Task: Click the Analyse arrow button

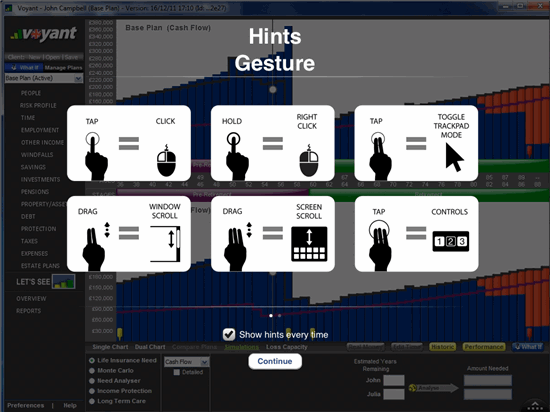Action: [433, 388]
